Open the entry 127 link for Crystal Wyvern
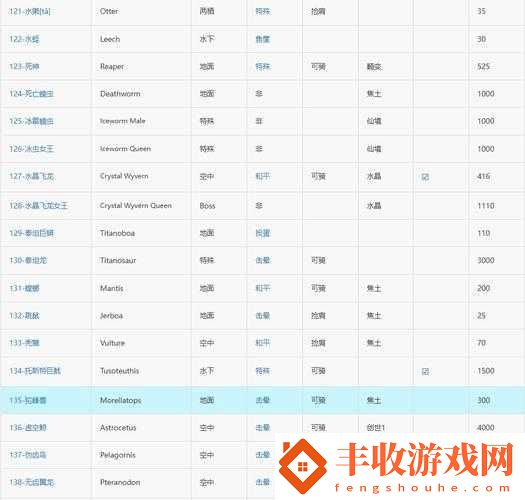The width and height of the screenshot is (525, 500). pyautogui.click(x=31, y=176)
